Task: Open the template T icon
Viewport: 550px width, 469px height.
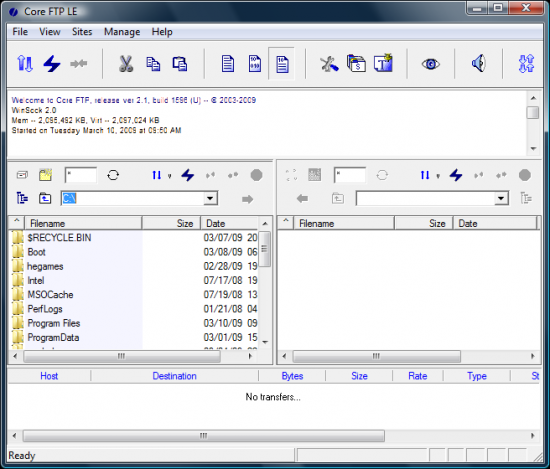Action: [x=383, y=63]
